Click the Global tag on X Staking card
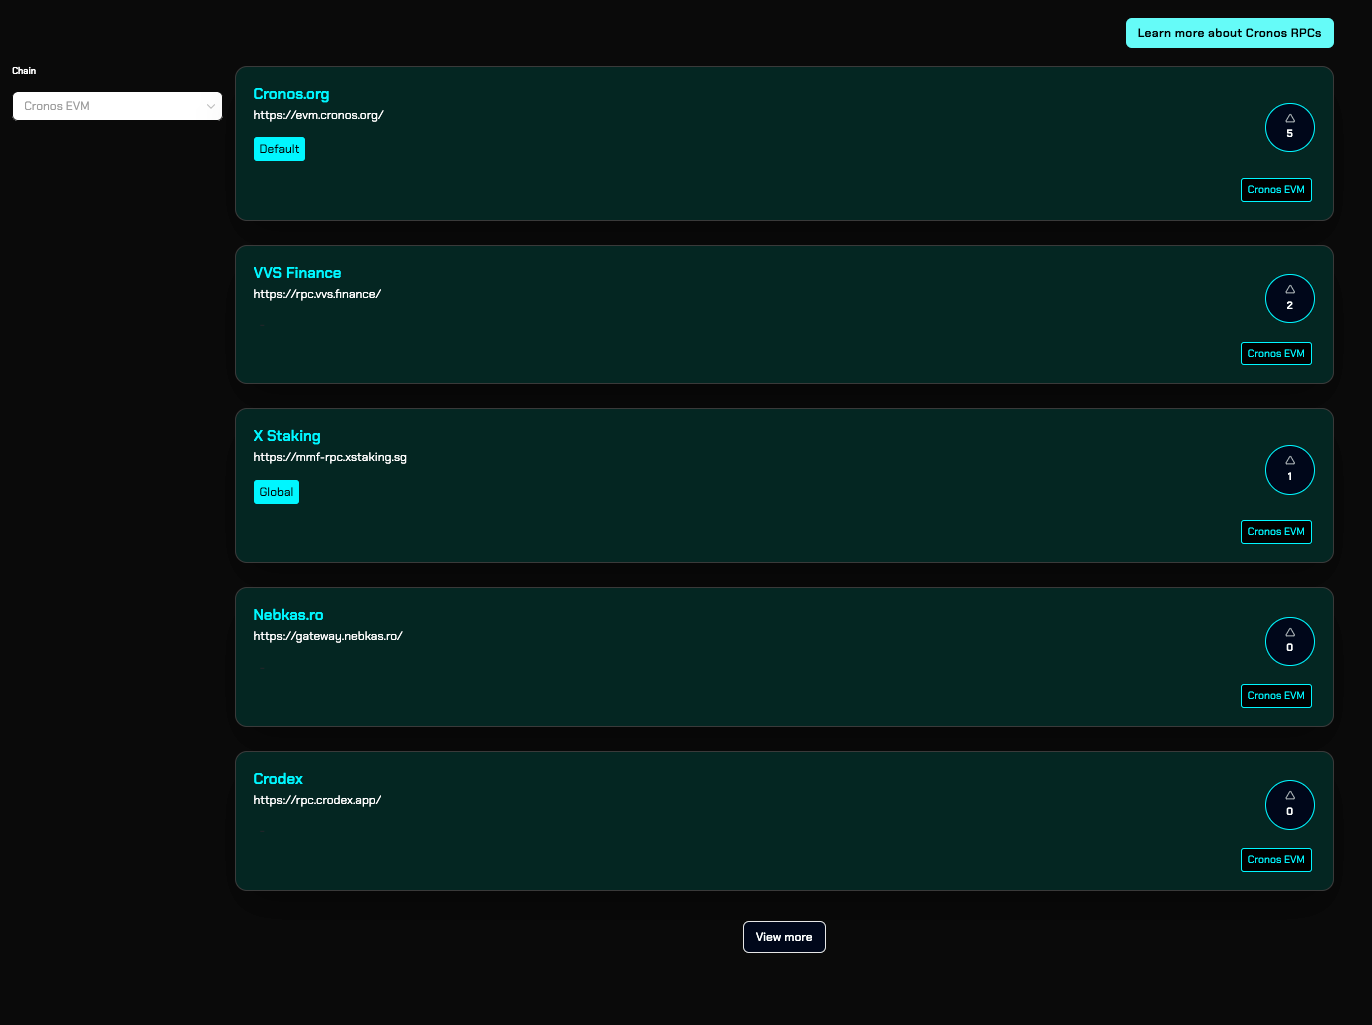Screen dimensions: 1372x1025 [276, 492]
